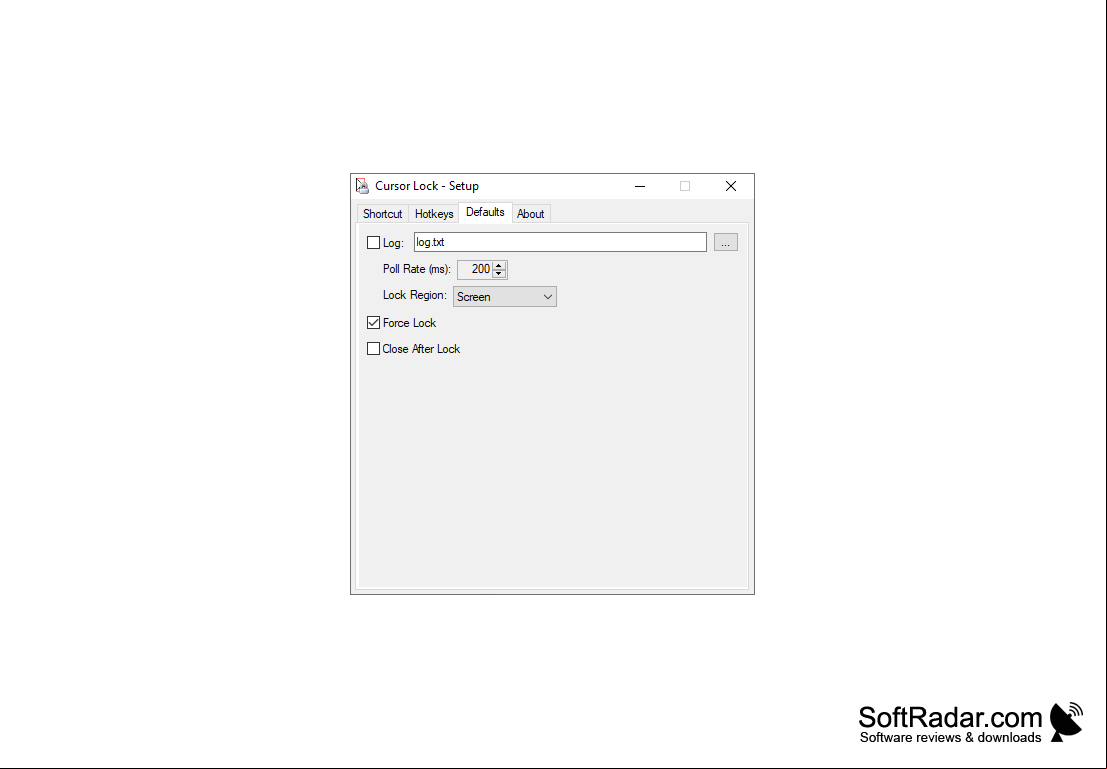Browse for log file with ellipsis button
The width and height of the screenshot is (1107, 769).
point(726,242)
